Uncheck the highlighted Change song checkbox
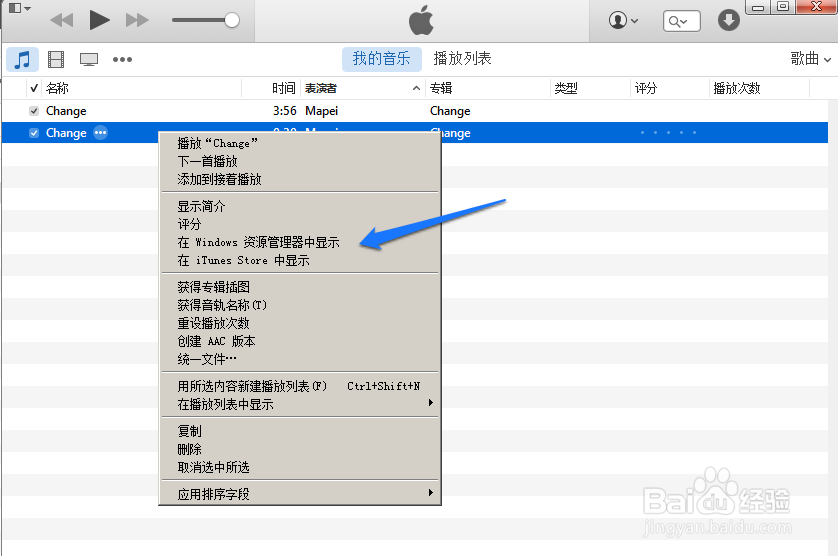Viewport: 838px width, 556px height. pos(34,133)
